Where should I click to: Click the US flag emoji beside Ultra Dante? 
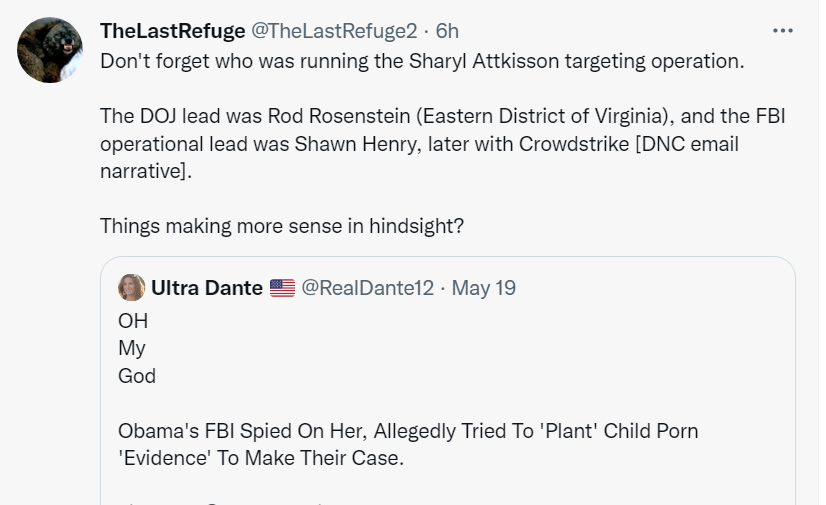283,289
